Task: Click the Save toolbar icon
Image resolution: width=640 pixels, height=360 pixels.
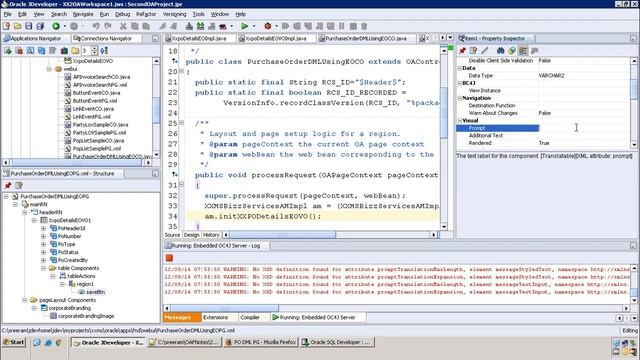Action: (x=29, y=26)
